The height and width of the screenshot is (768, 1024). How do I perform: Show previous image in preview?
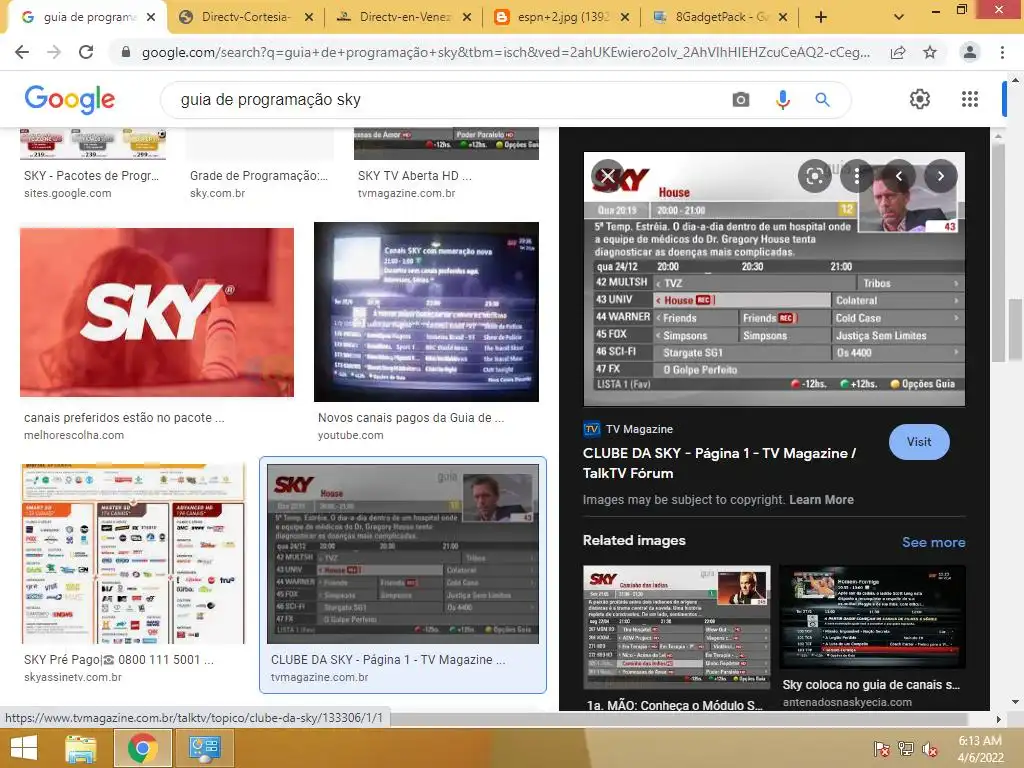(x=899, y=176)
